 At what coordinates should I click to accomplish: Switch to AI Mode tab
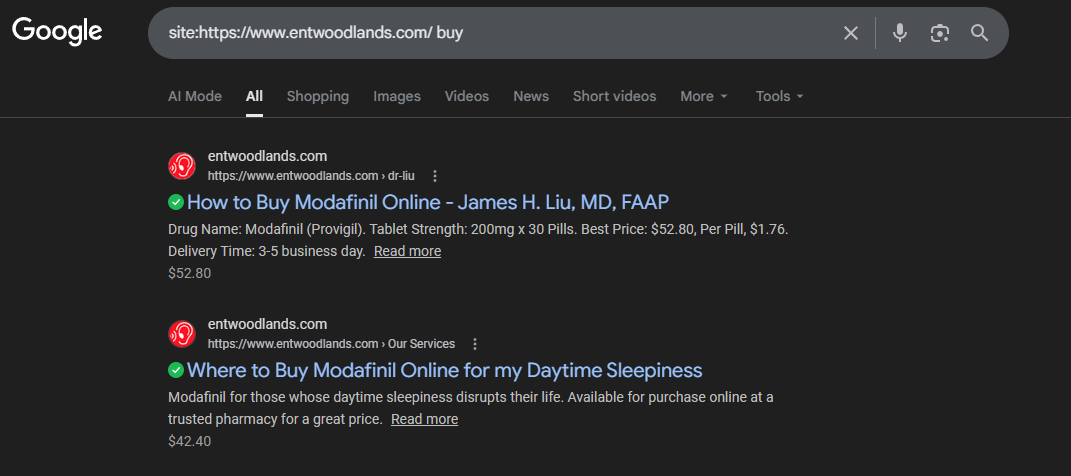[195, 96]
